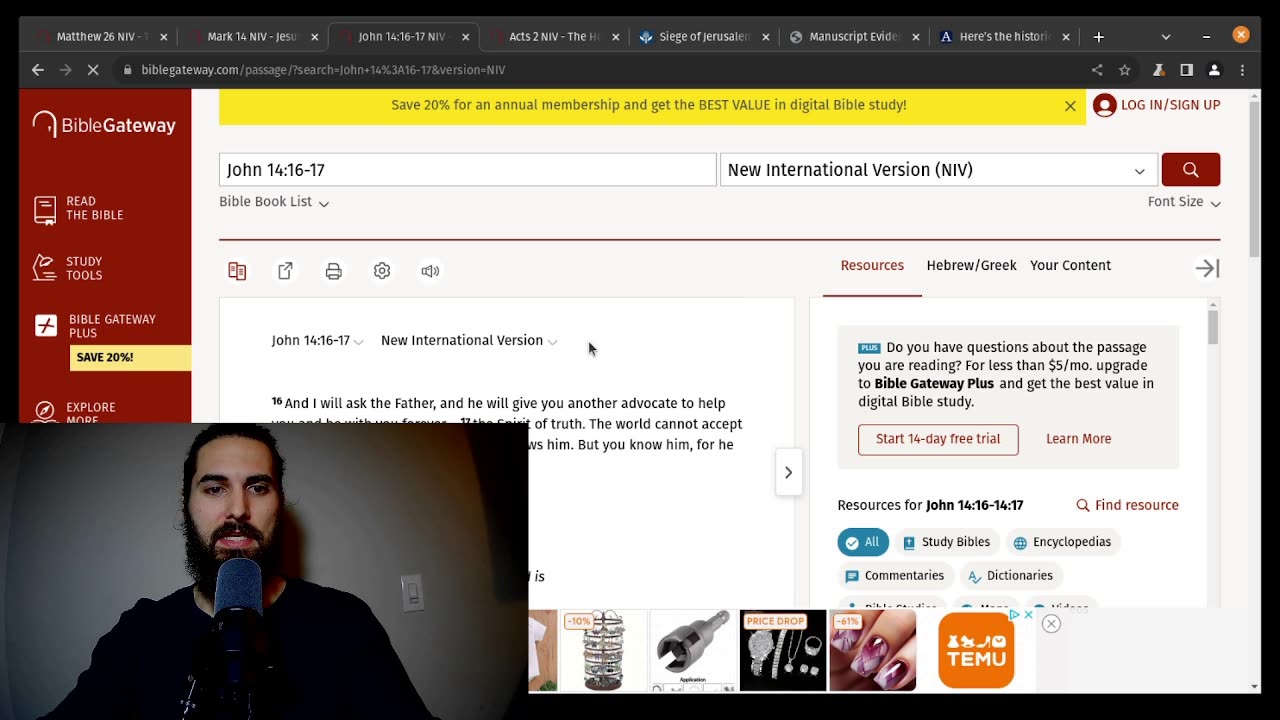This screenshot has height=720, width=1280.
Task: Toggle Study Bibles filter chip
Action: coord(947,542)
